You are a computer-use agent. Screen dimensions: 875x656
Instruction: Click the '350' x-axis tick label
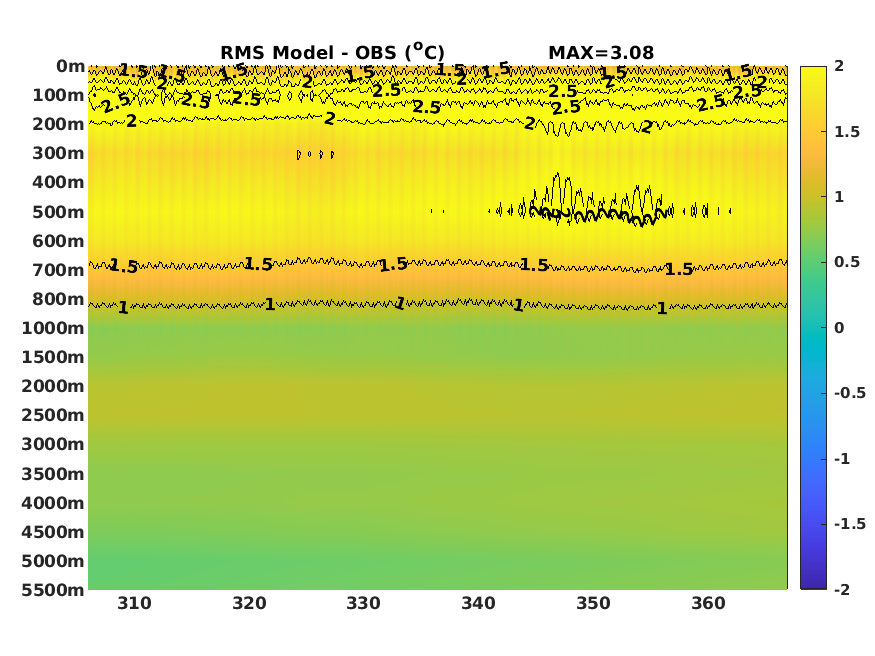pyautogui.click(x=593, y=604)
